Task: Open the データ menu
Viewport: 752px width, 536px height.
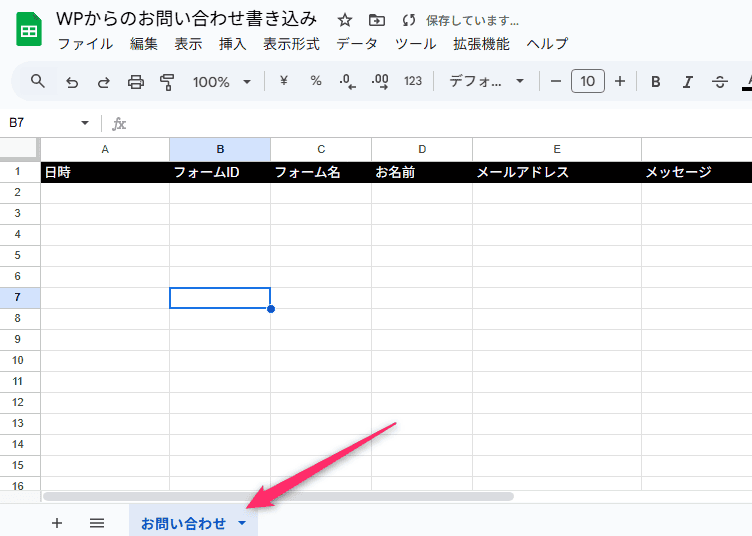Action: pyautogui.click(x=357, y=44)
